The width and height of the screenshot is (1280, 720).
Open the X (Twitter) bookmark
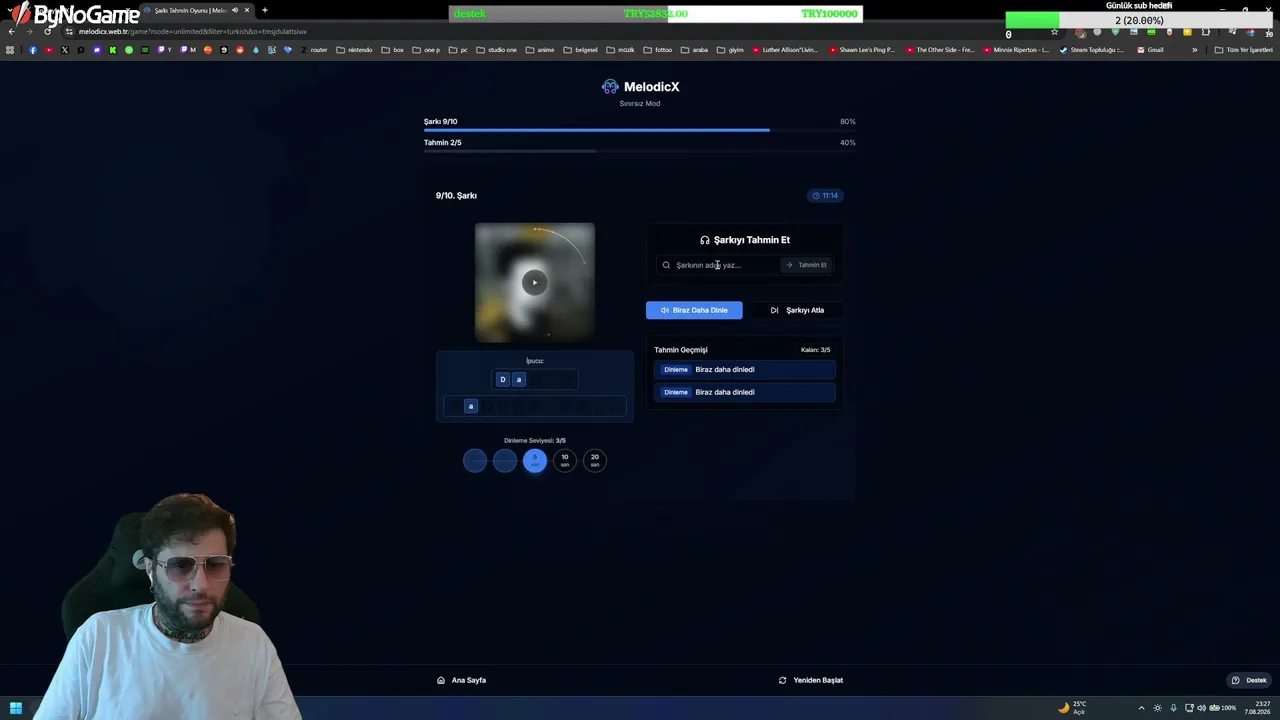click(x=65, y=50)
